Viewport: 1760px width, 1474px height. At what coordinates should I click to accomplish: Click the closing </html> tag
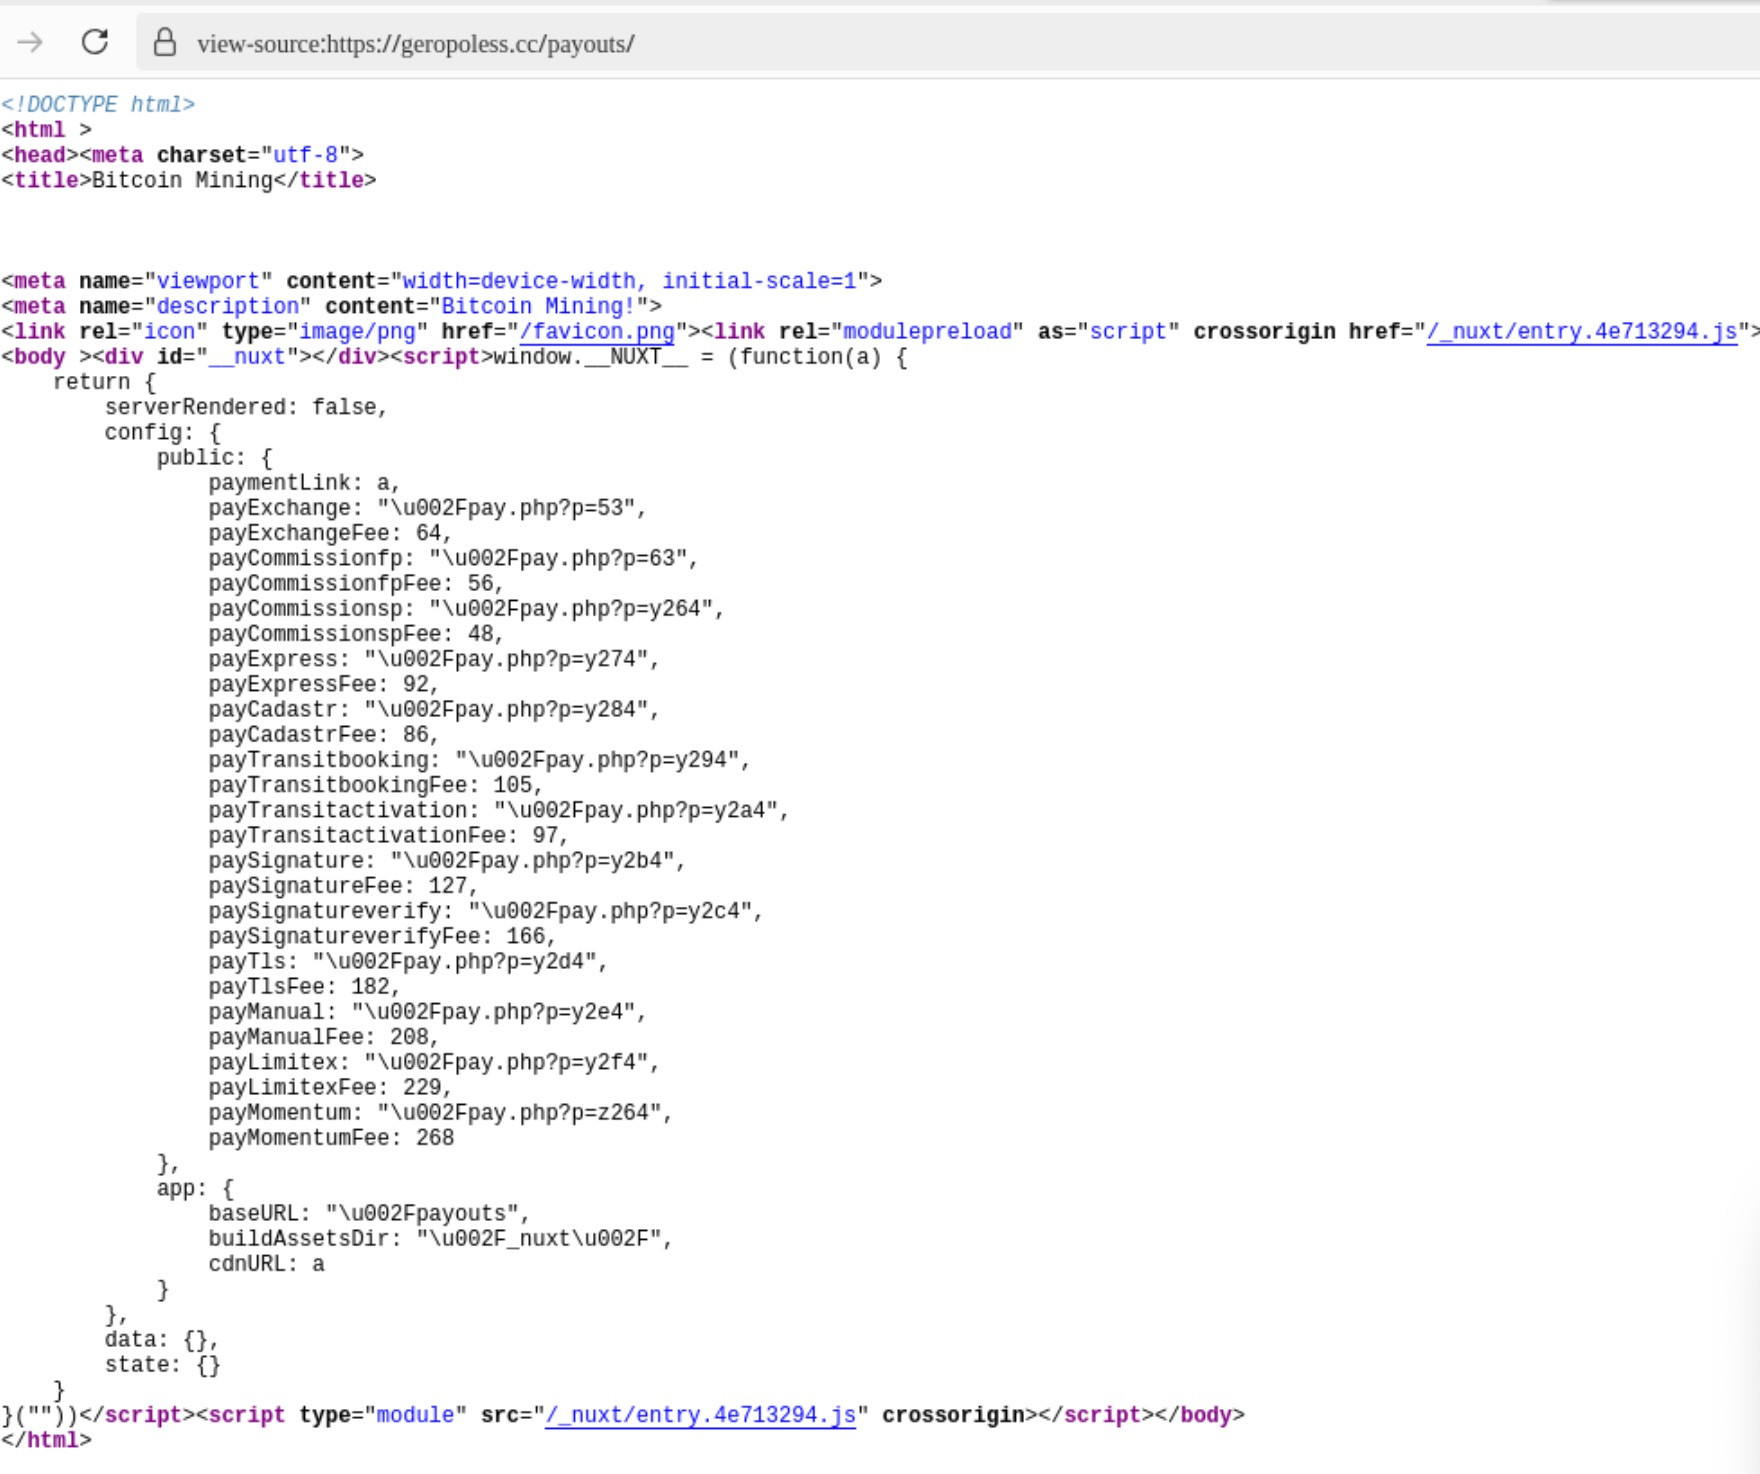[46, 1440]
